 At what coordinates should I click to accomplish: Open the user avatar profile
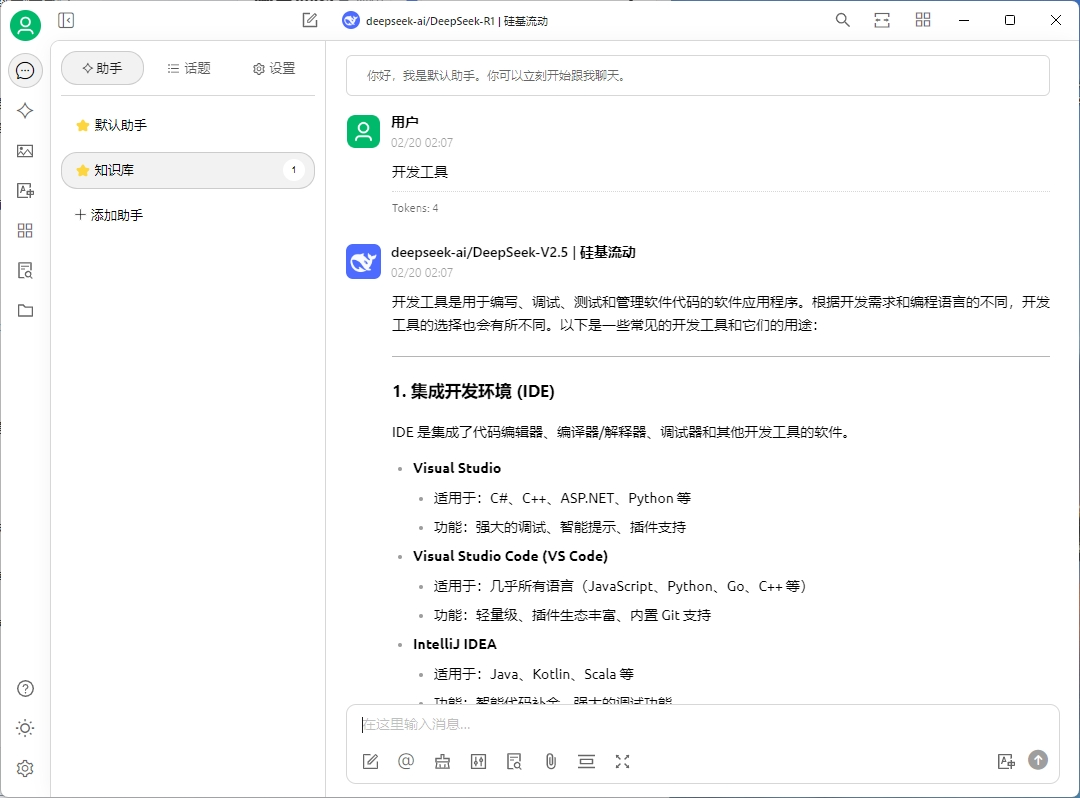tap(25, 25)
